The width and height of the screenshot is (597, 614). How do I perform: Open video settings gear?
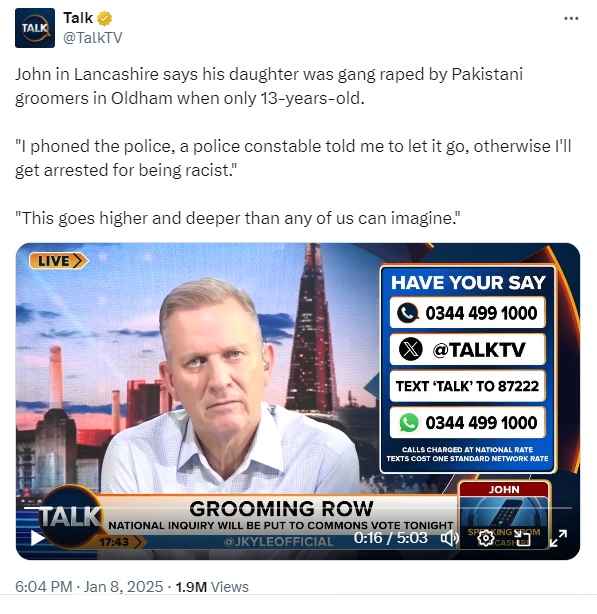click(486, 538)
